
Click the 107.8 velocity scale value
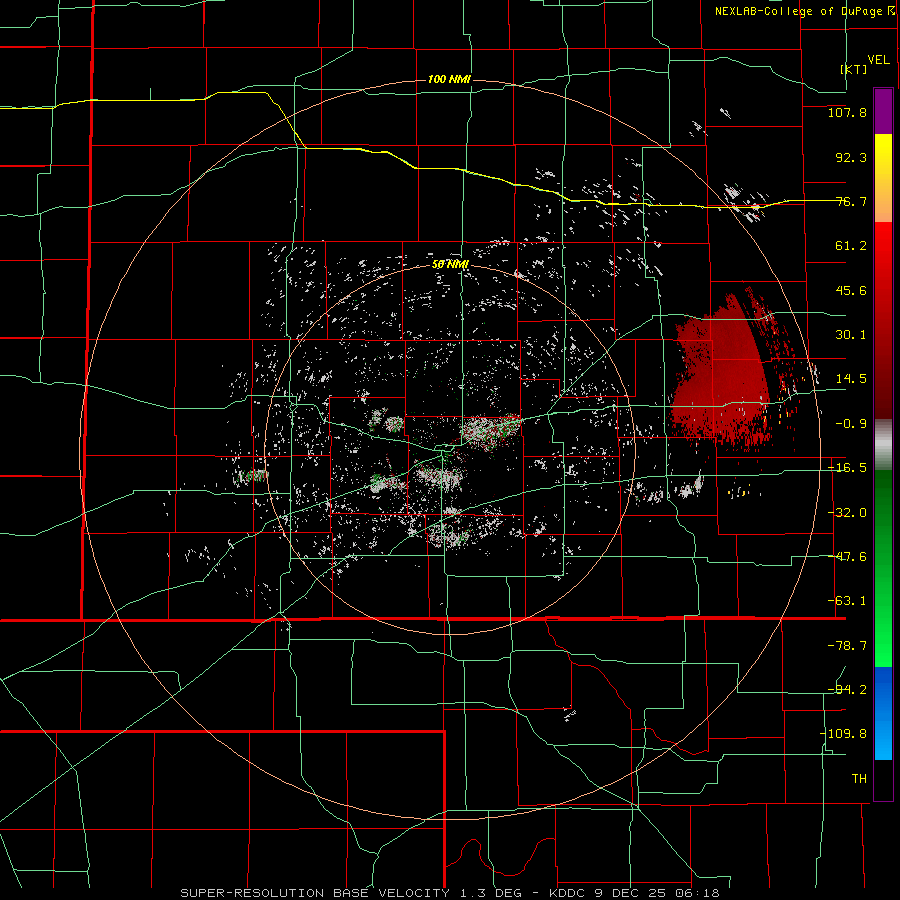pos(847,112)
